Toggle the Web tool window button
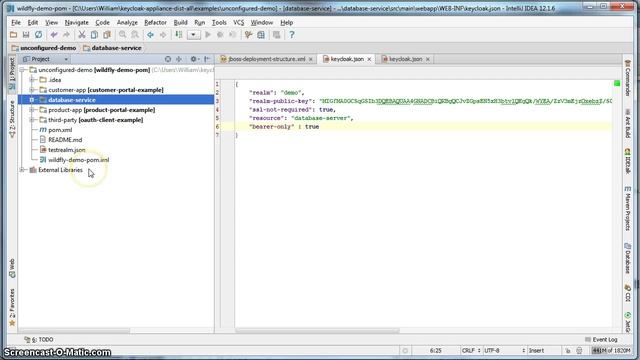Image resolution: width=640 pixels, height=360 pixels. (x=12, y=268)
